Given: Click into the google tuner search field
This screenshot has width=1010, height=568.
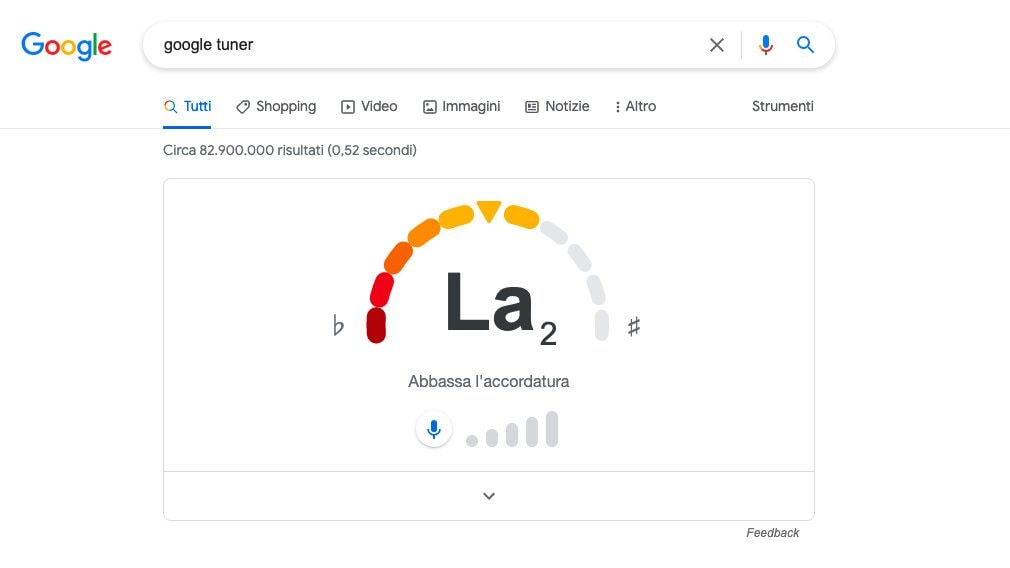Looking at the screenshot, I should 425,45.
